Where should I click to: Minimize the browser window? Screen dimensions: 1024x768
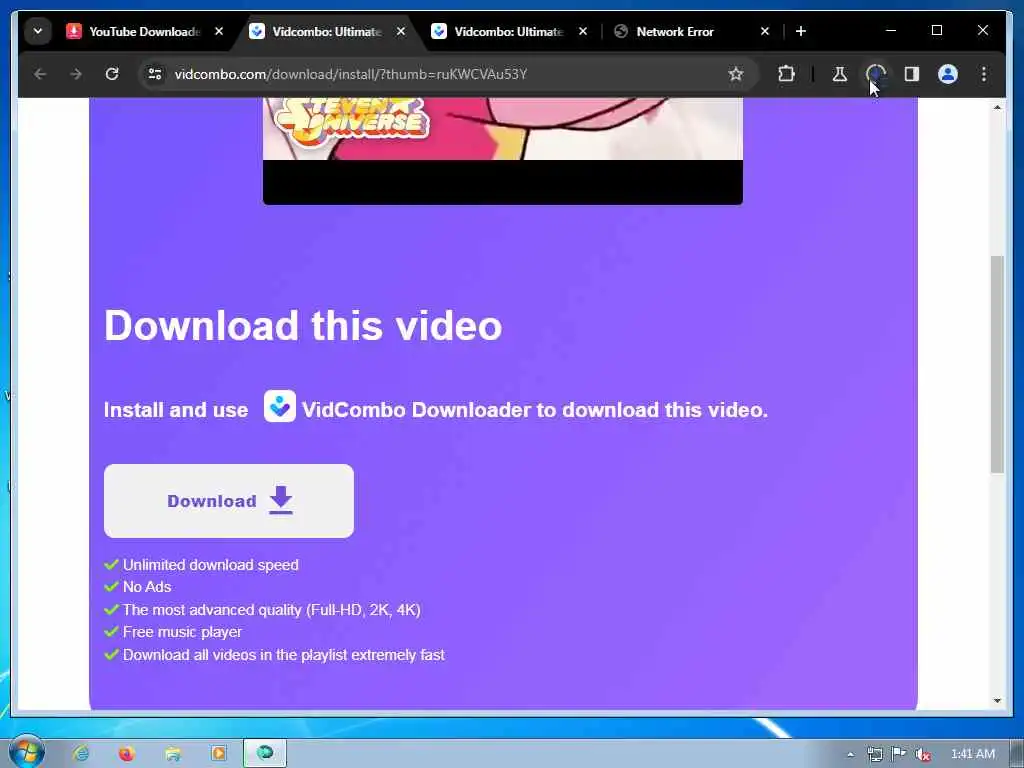891,31
